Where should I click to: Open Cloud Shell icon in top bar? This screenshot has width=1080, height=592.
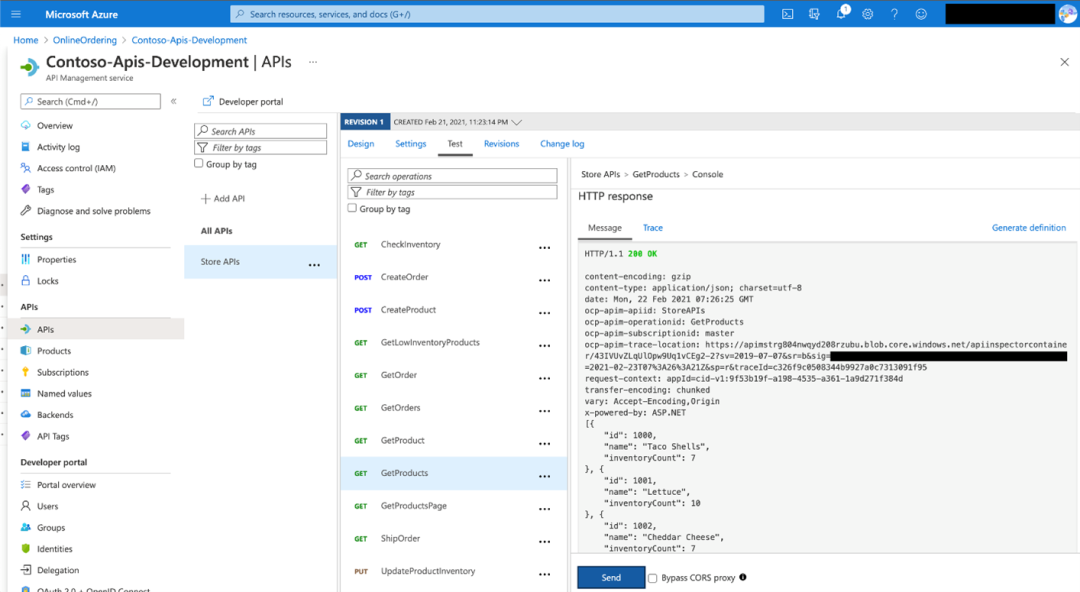tap(787, 14)
